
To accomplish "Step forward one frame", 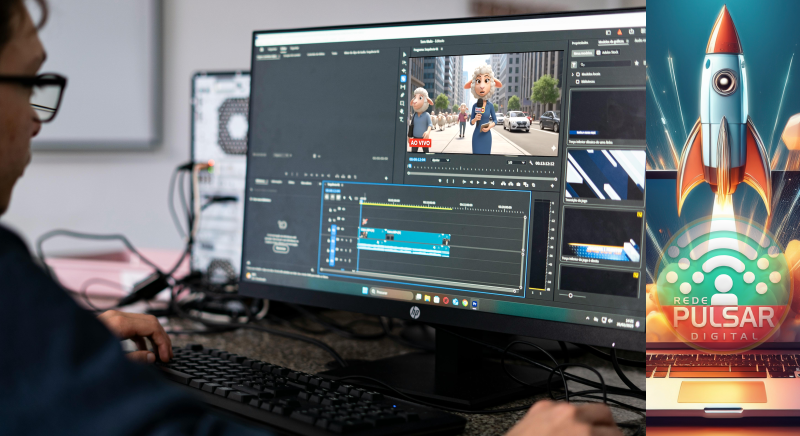I will click(485, 183).
